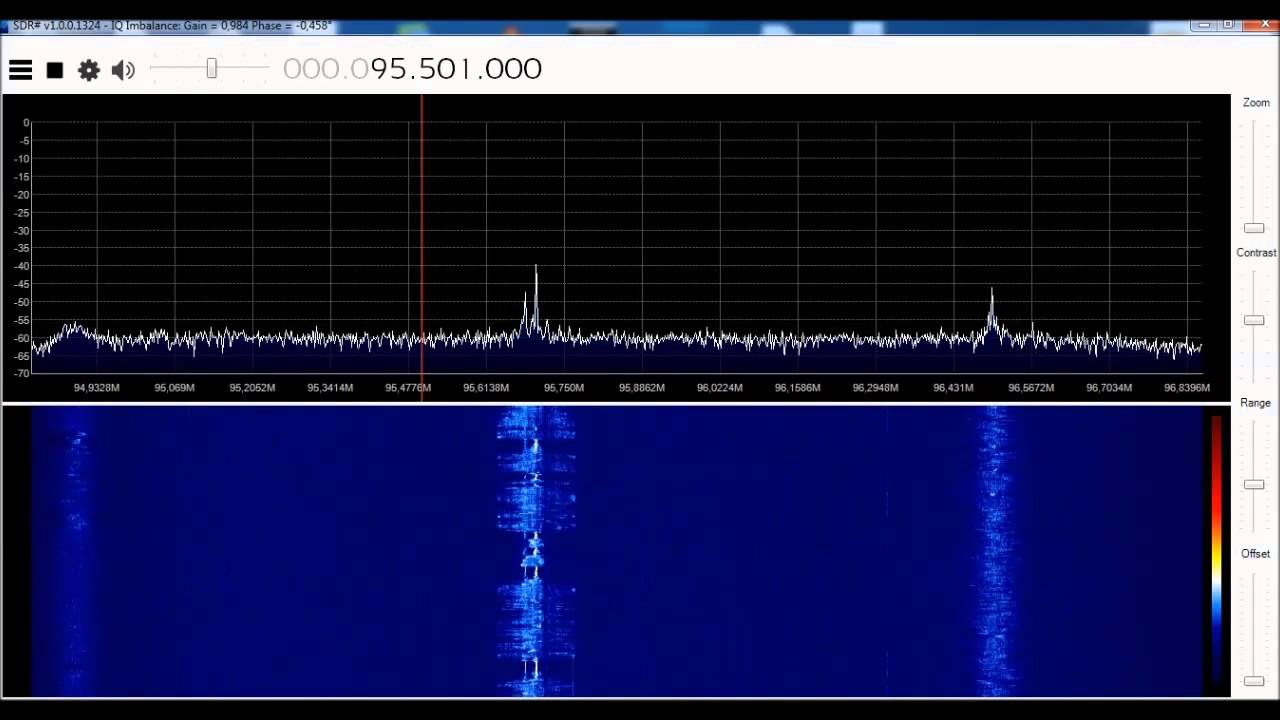Open the settings gear configuration

pos(89,70)
